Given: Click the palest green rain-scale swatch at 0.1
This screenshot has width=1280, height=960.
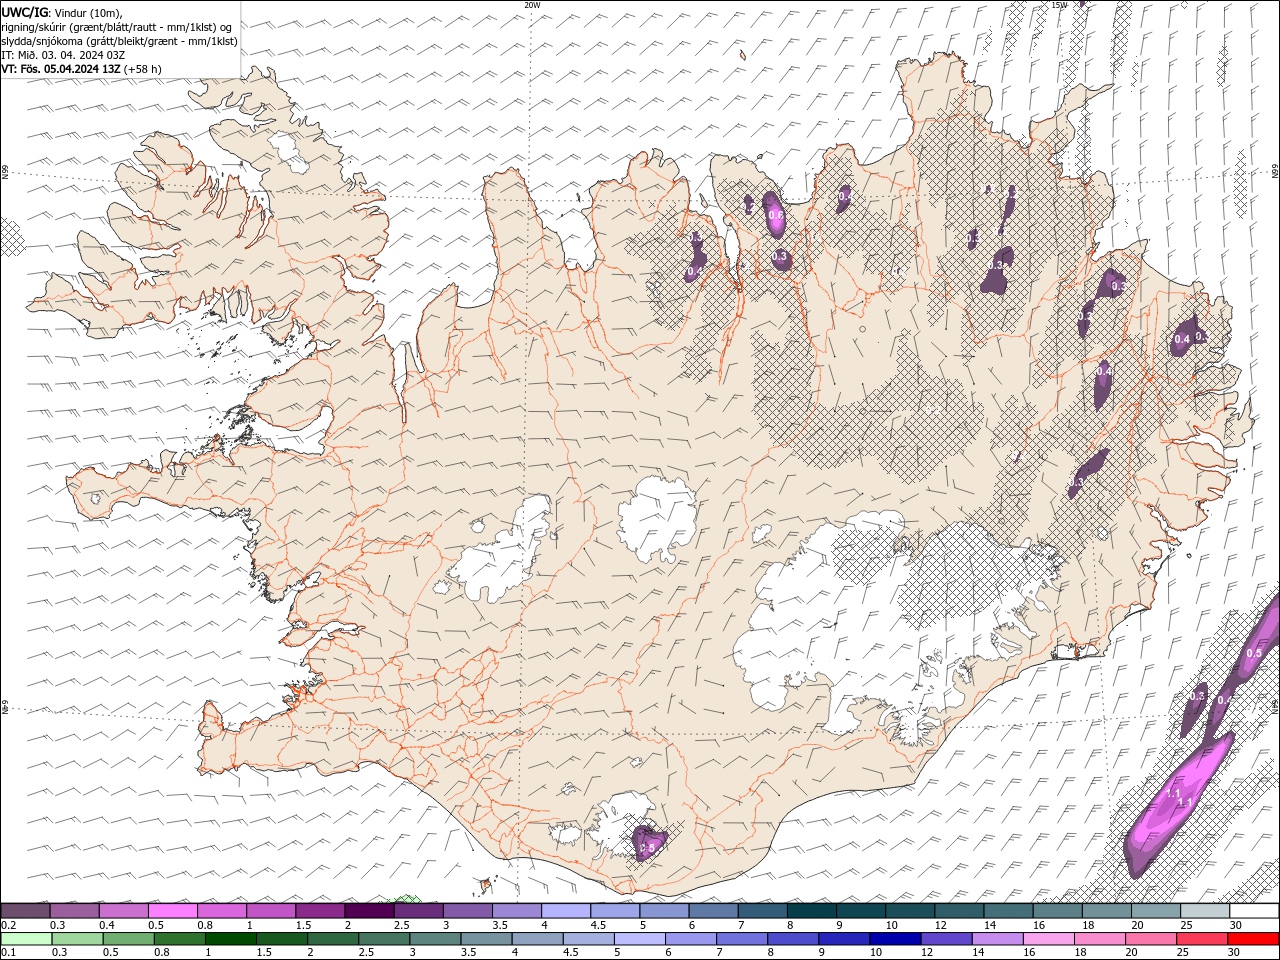Looking at the screenshot, I should tap(26, 939).
